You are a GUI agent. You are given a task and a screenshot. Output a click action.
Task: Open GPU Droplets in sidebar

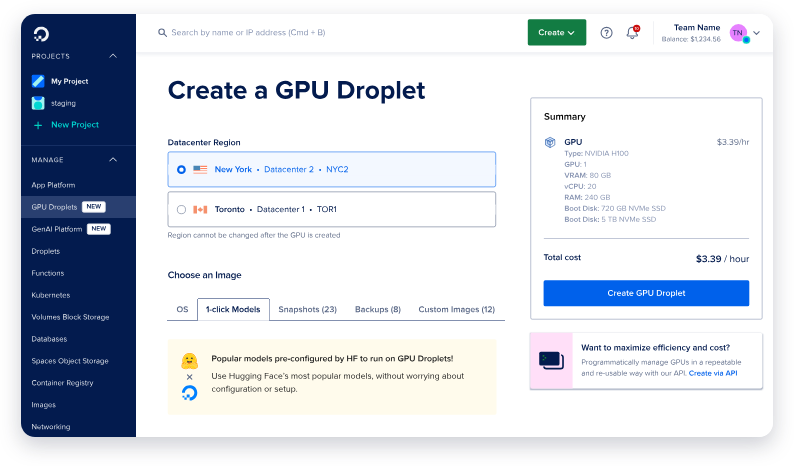[54, 207]
